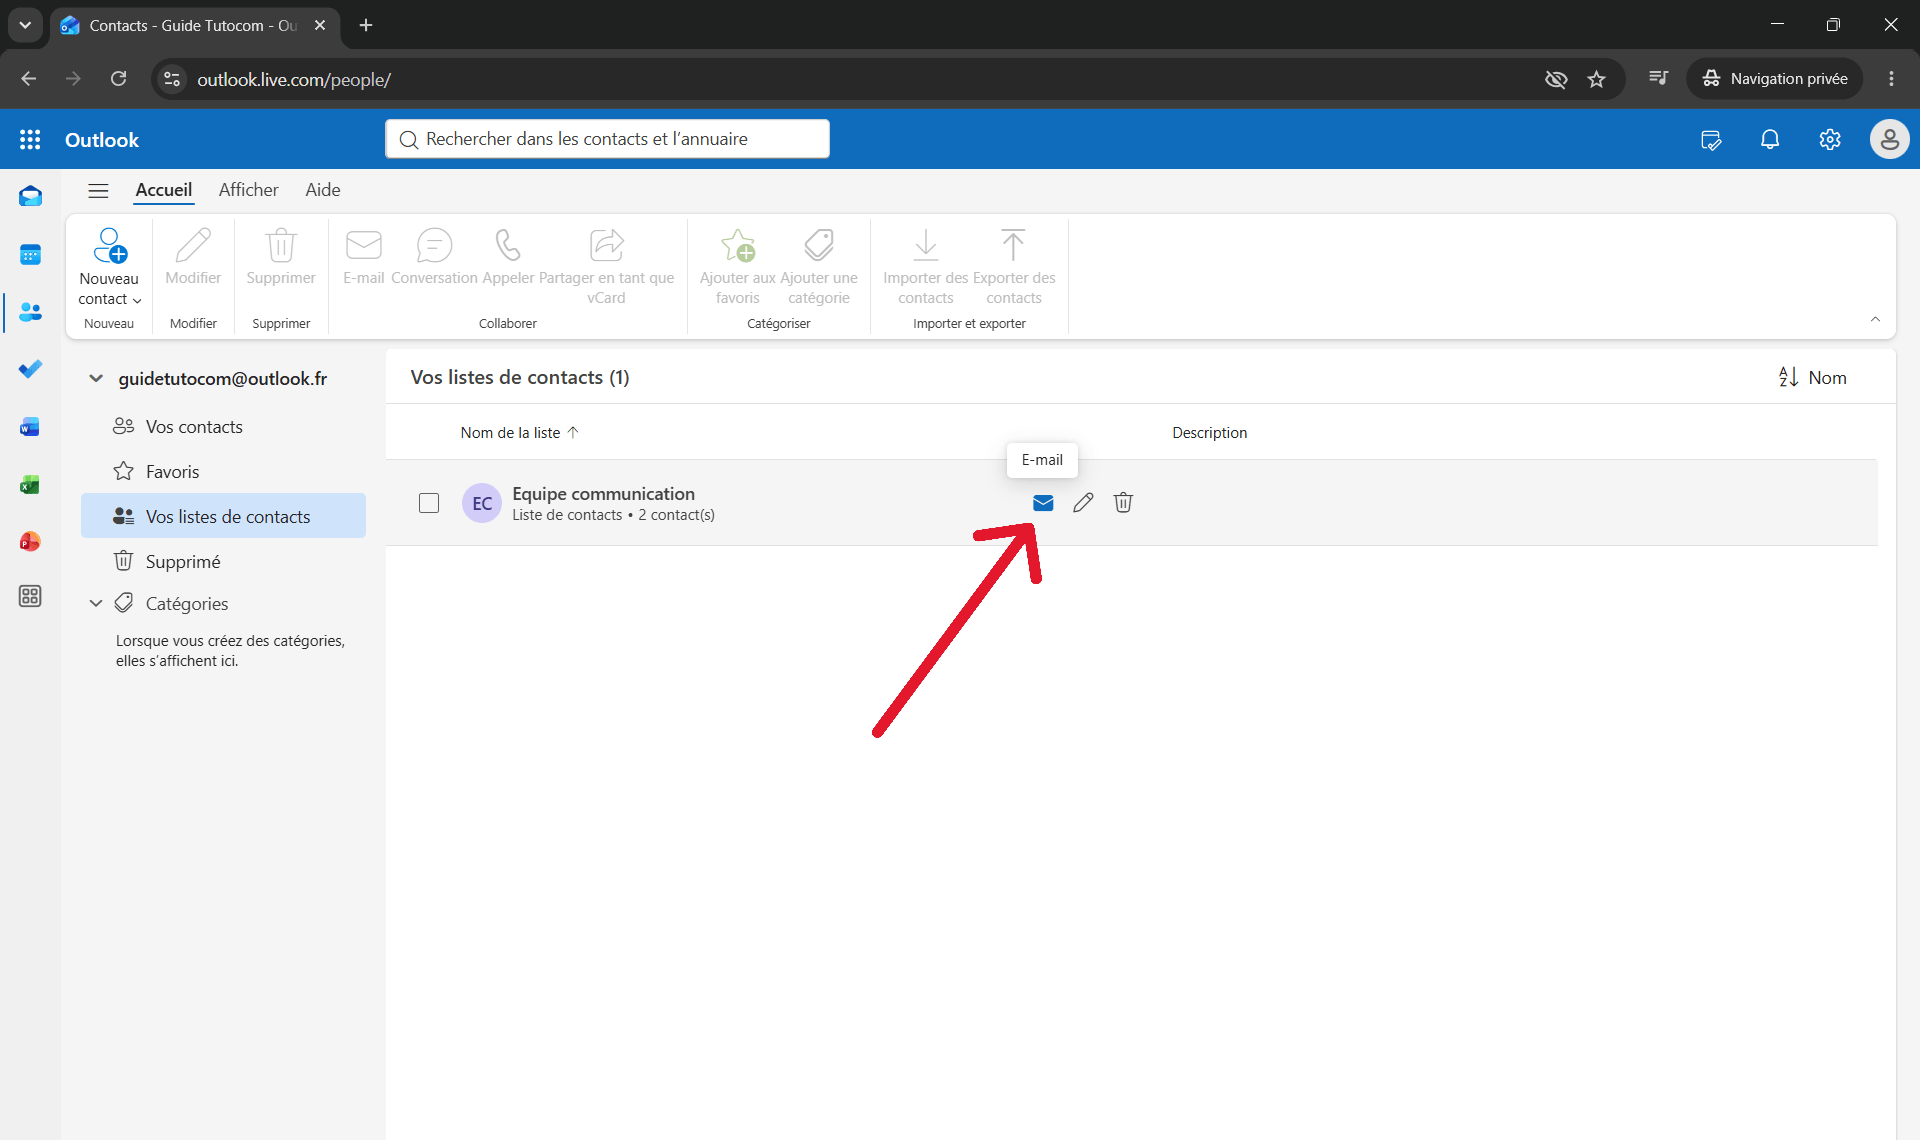The image size is (1920, 1140).
Task: Delete Equipe communication using trash icon
Action: point(1123,503)
